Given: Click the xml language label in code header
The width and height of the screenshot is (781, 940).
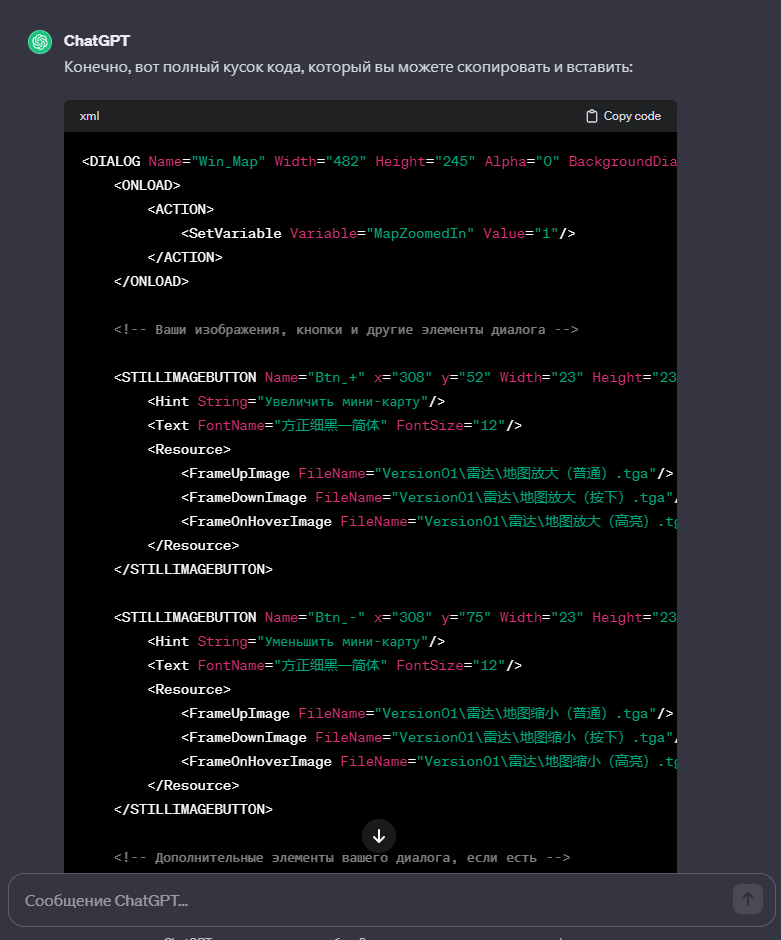Looking at the screenshot, I should pyautogui.click(x=89, y=116).
